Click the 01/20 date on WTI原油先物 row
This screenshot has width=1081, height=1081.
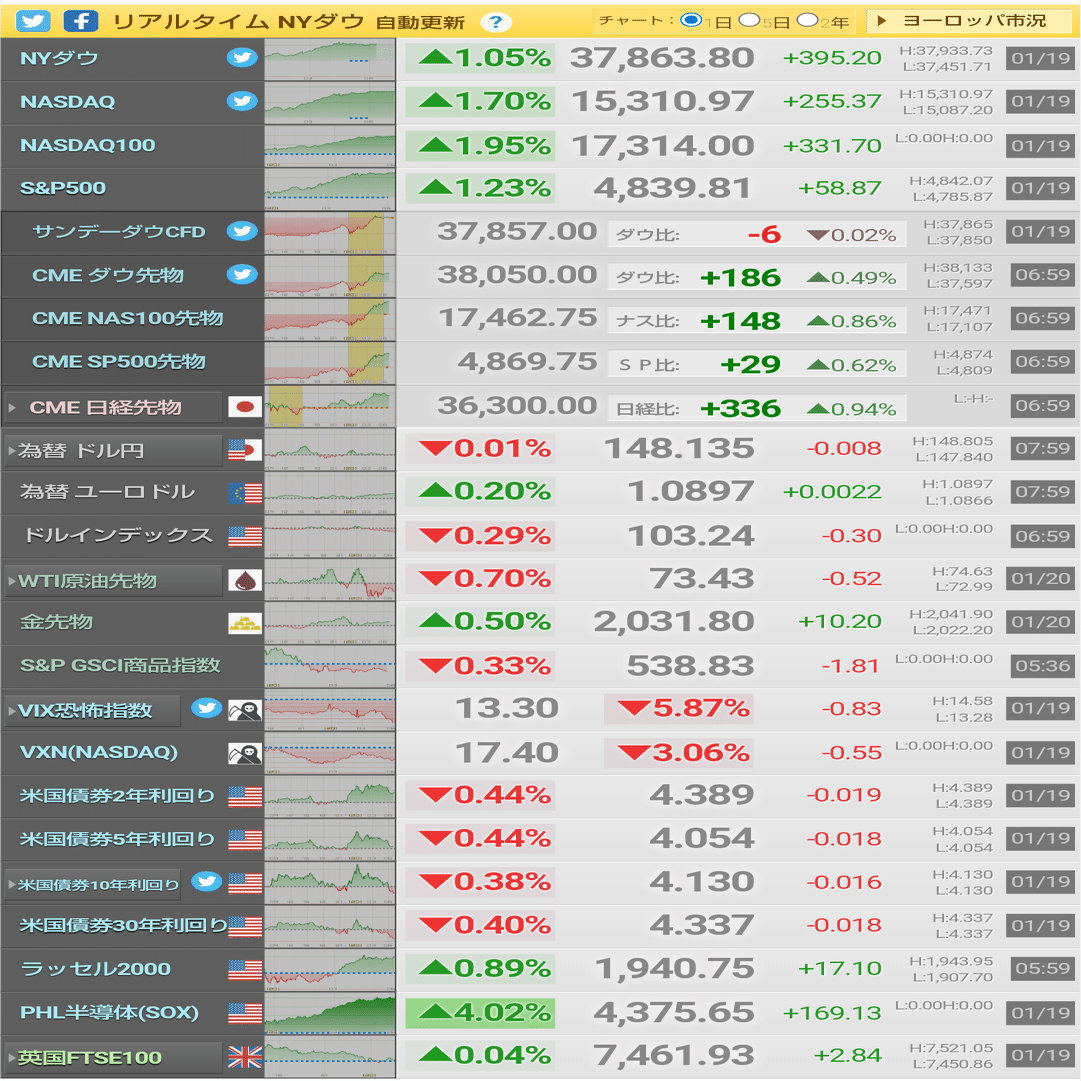[1041, 578]
